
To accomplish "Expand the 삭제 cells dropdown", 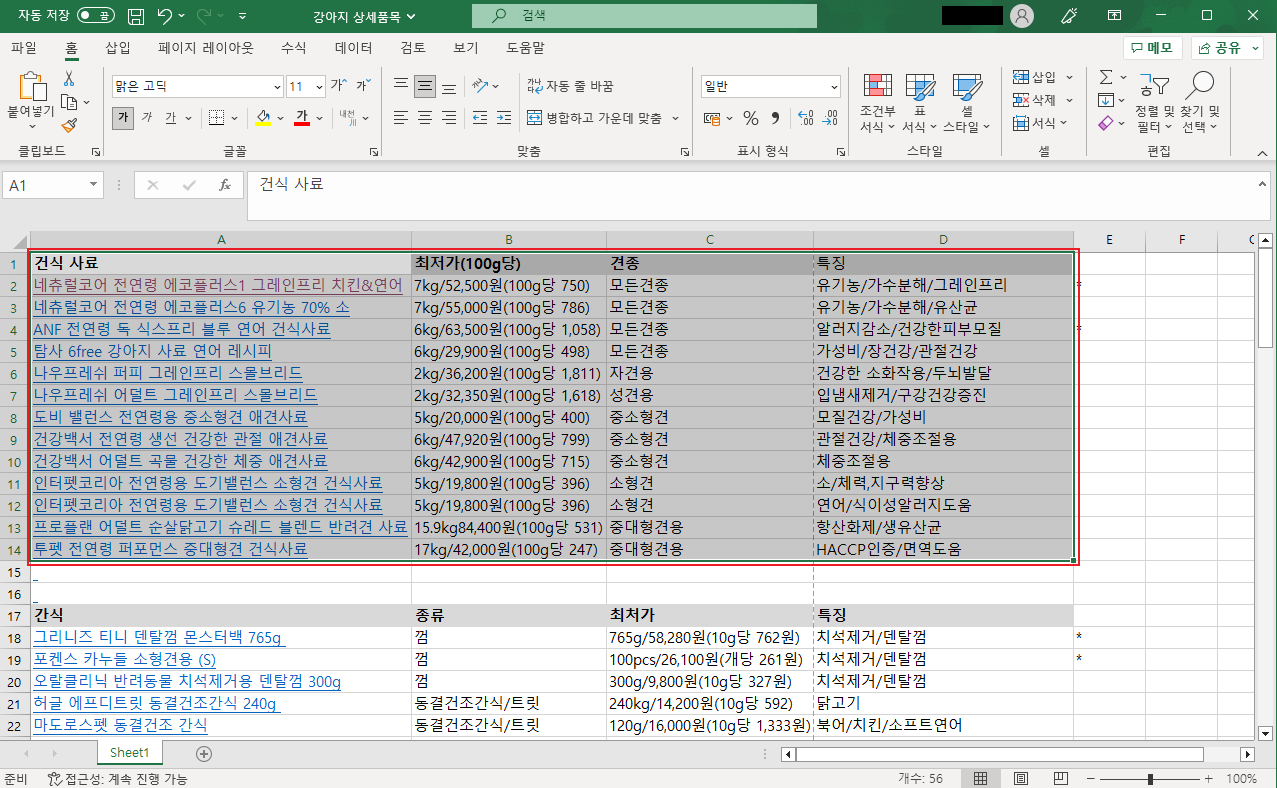I will (1069, 100).
